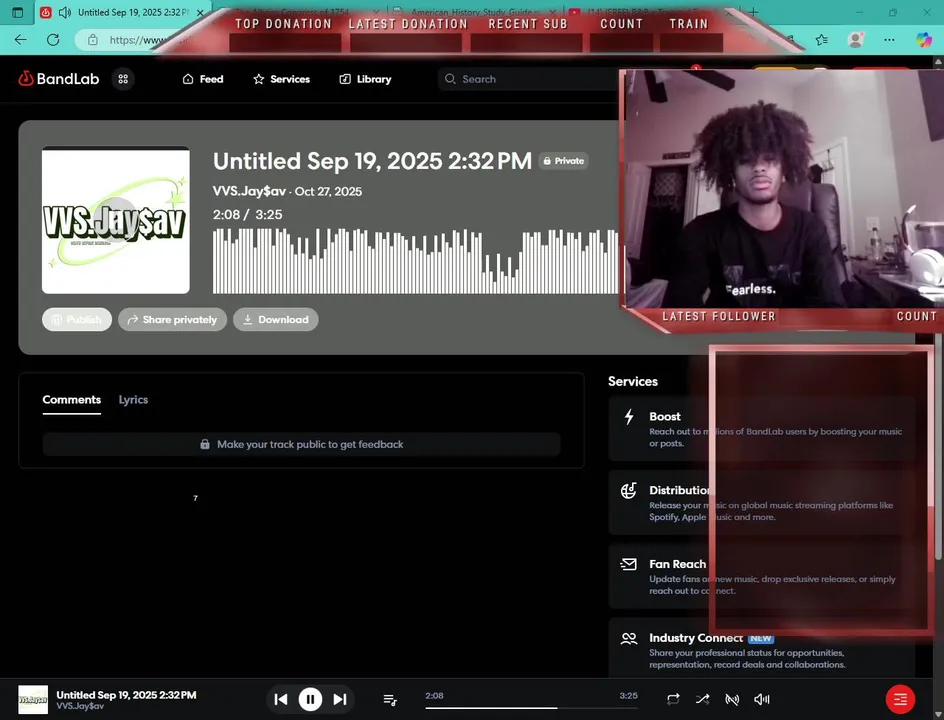
Task: Open the BandLab home logo
Action: point(58,79)
